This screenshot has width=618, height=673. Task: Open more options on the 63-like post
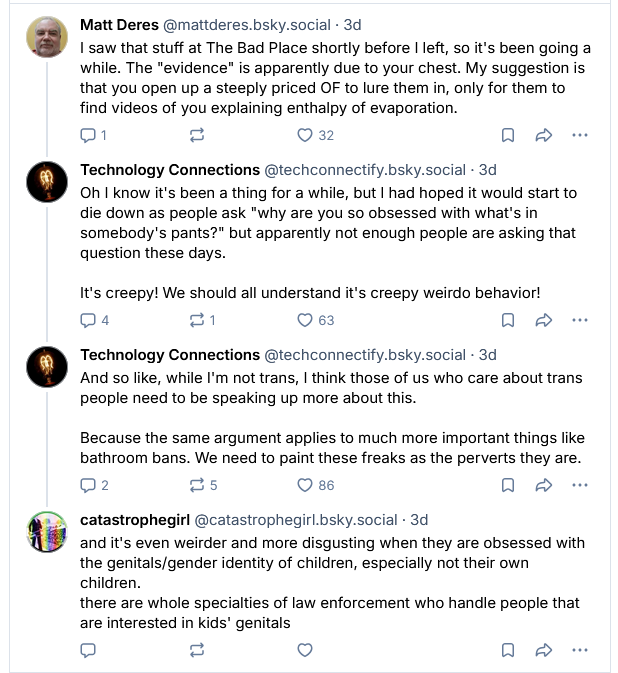(x=580, y=320)
